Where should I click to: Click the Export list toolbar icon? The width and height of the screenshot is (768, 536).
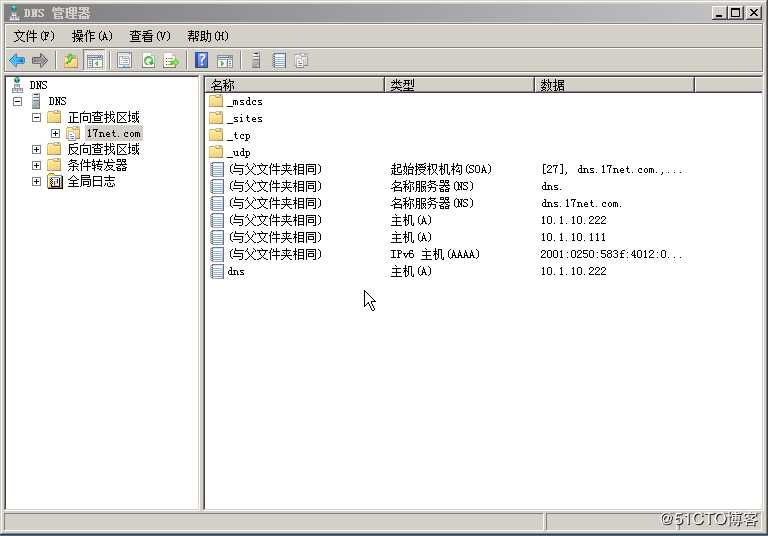171,61
